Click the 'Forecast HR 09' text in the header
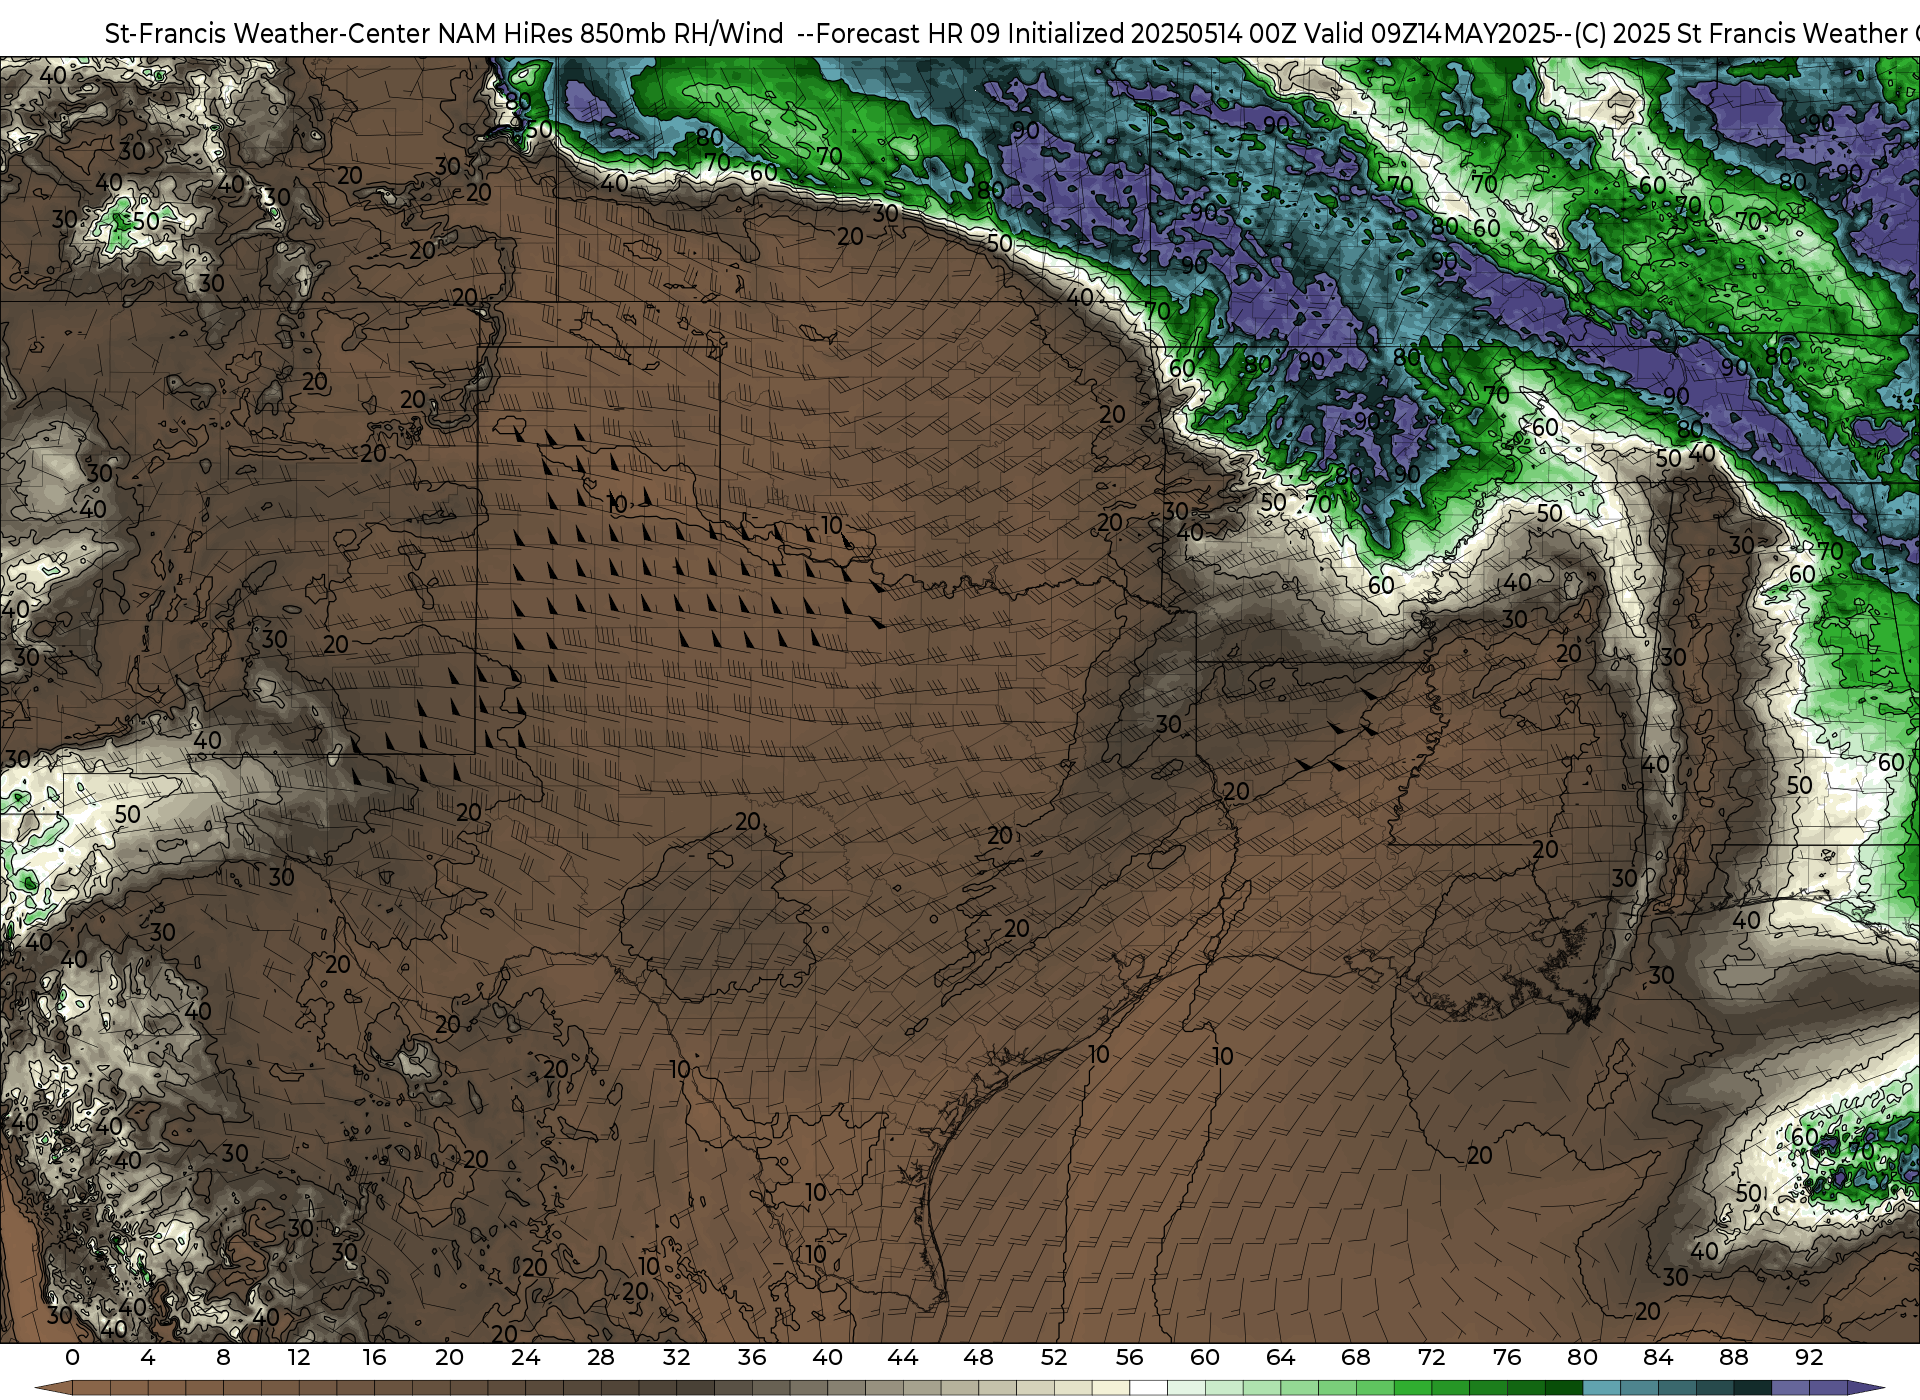This screenshot has height=1400, width=1920. pos(908,34)
